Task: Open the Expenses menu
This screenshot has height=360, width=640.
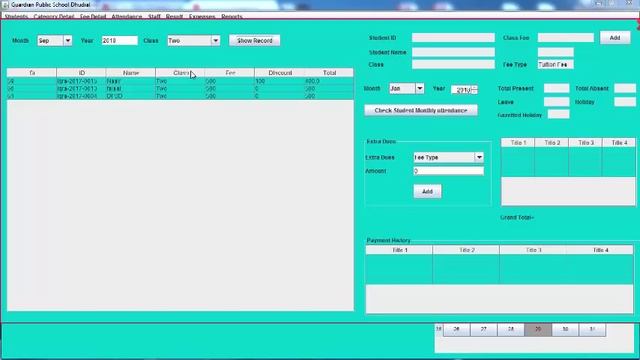Action: tap(202, 17)
